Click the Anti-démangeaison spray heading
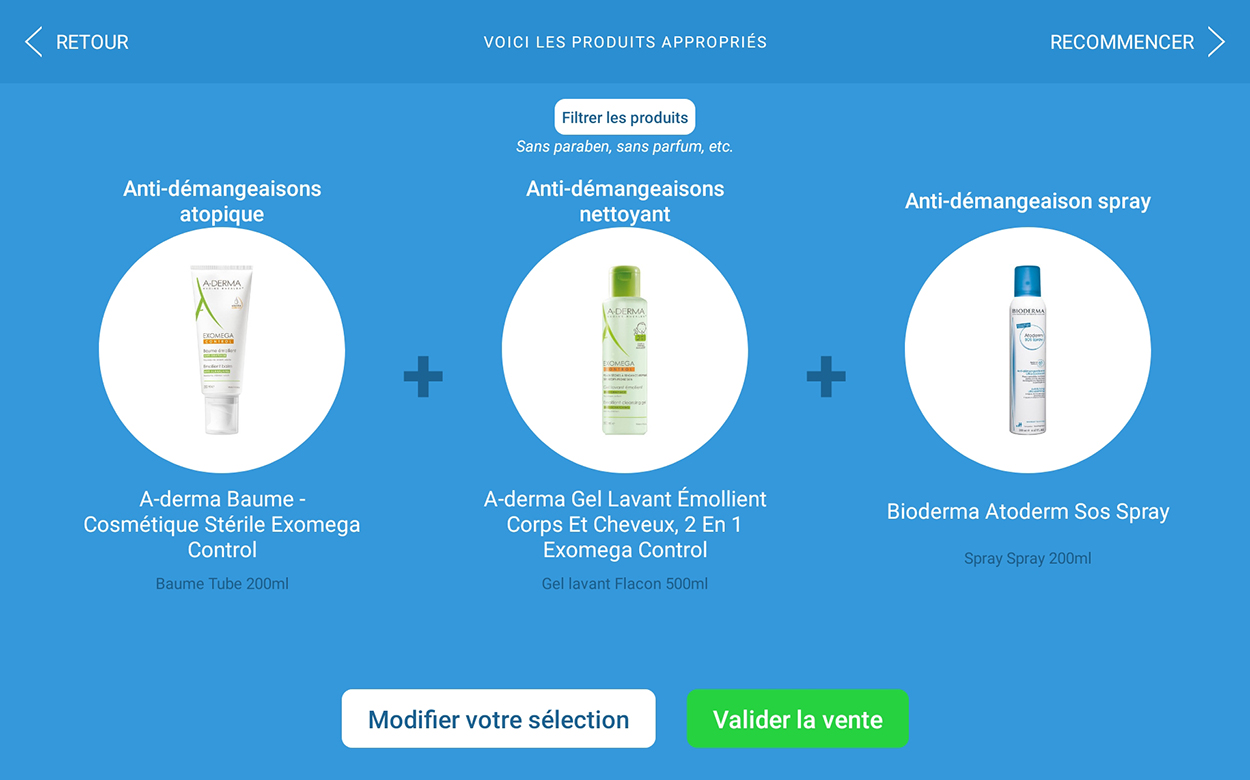1250x780 pixels. [1028, 201]
